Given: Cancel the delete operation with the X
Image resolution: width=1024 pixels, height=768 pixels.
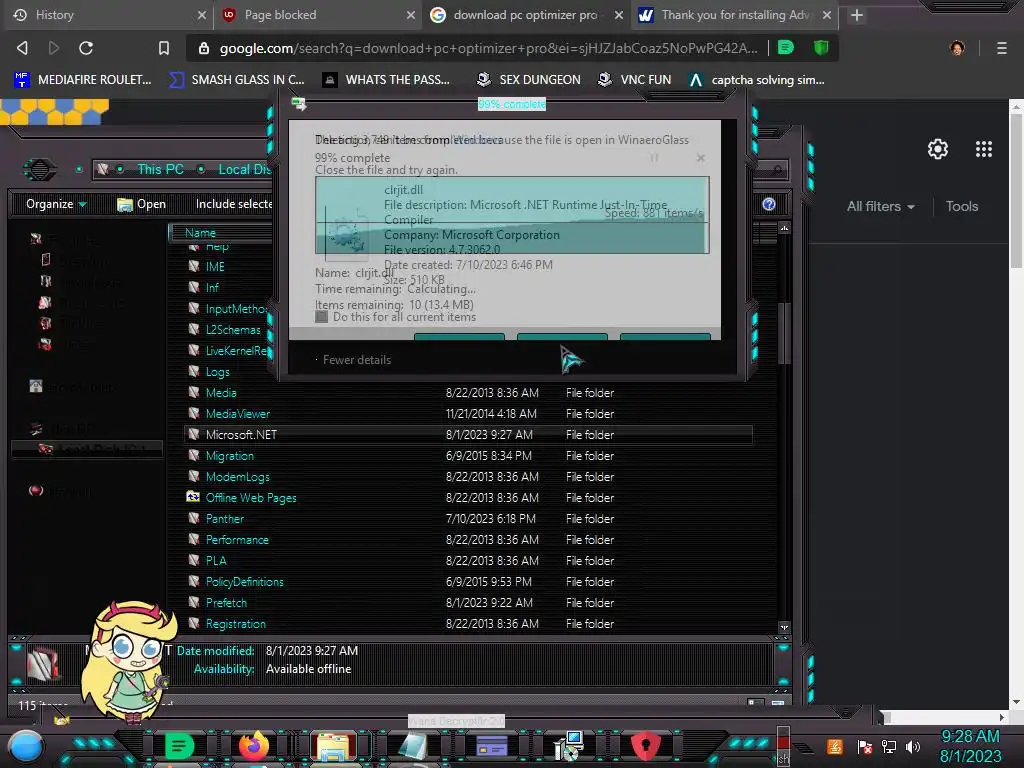Looking at the screenshot, I should pos(700,157).
